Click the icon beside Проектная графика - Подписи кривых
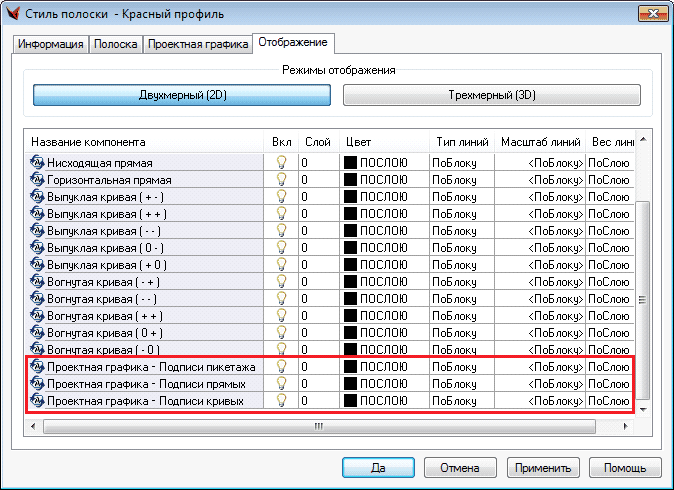Screen dimensions: 674x490 [38, 401]
